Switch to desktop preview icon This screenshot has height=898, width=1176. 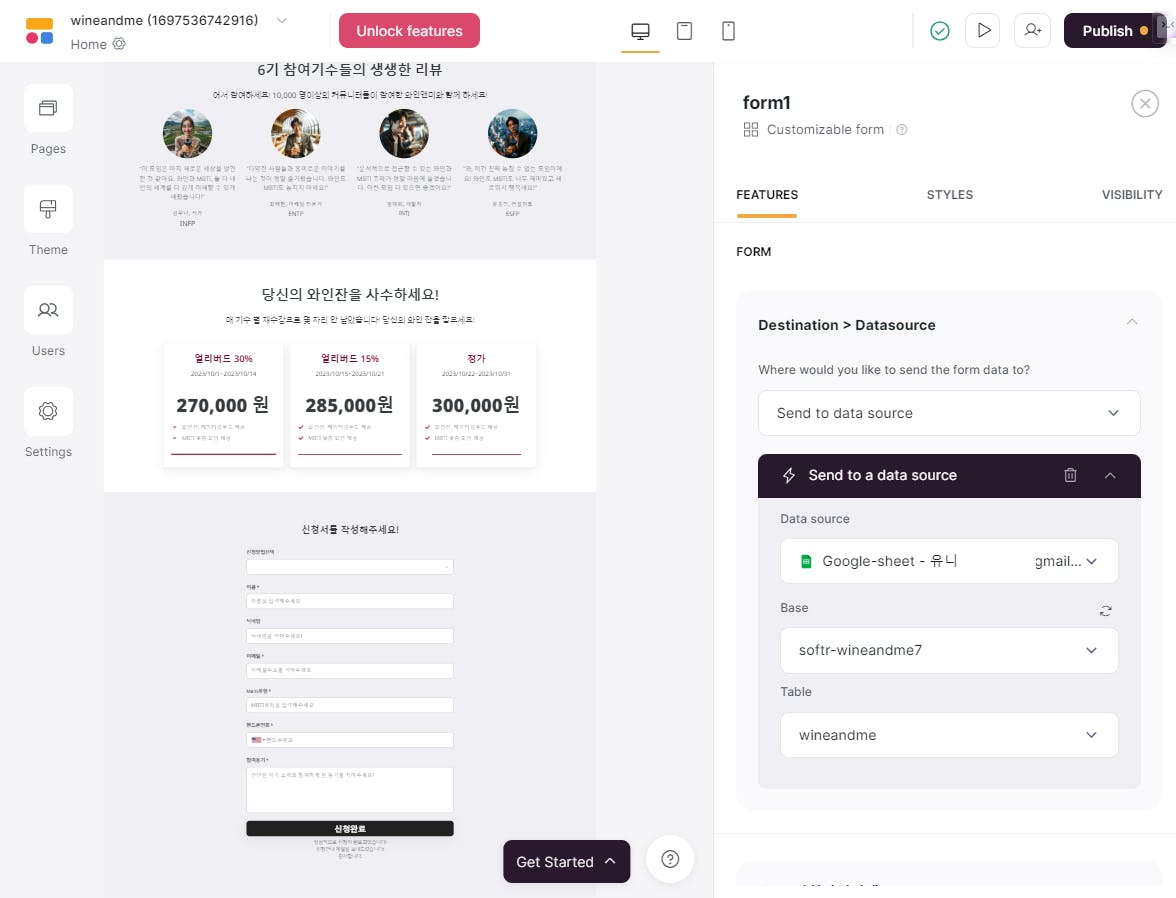[x=640, y=31]
